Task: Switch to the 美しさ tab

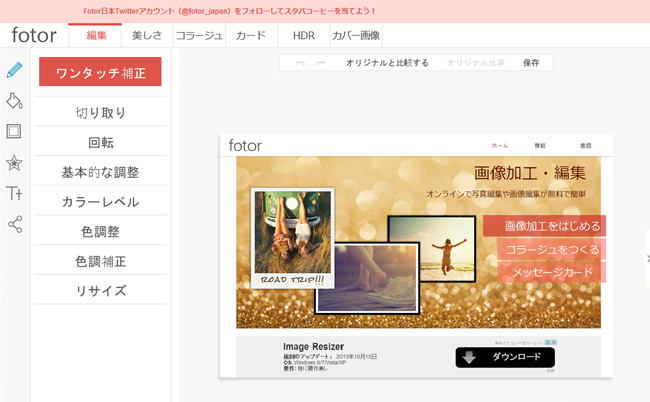Action: click(x=147, y=35)
